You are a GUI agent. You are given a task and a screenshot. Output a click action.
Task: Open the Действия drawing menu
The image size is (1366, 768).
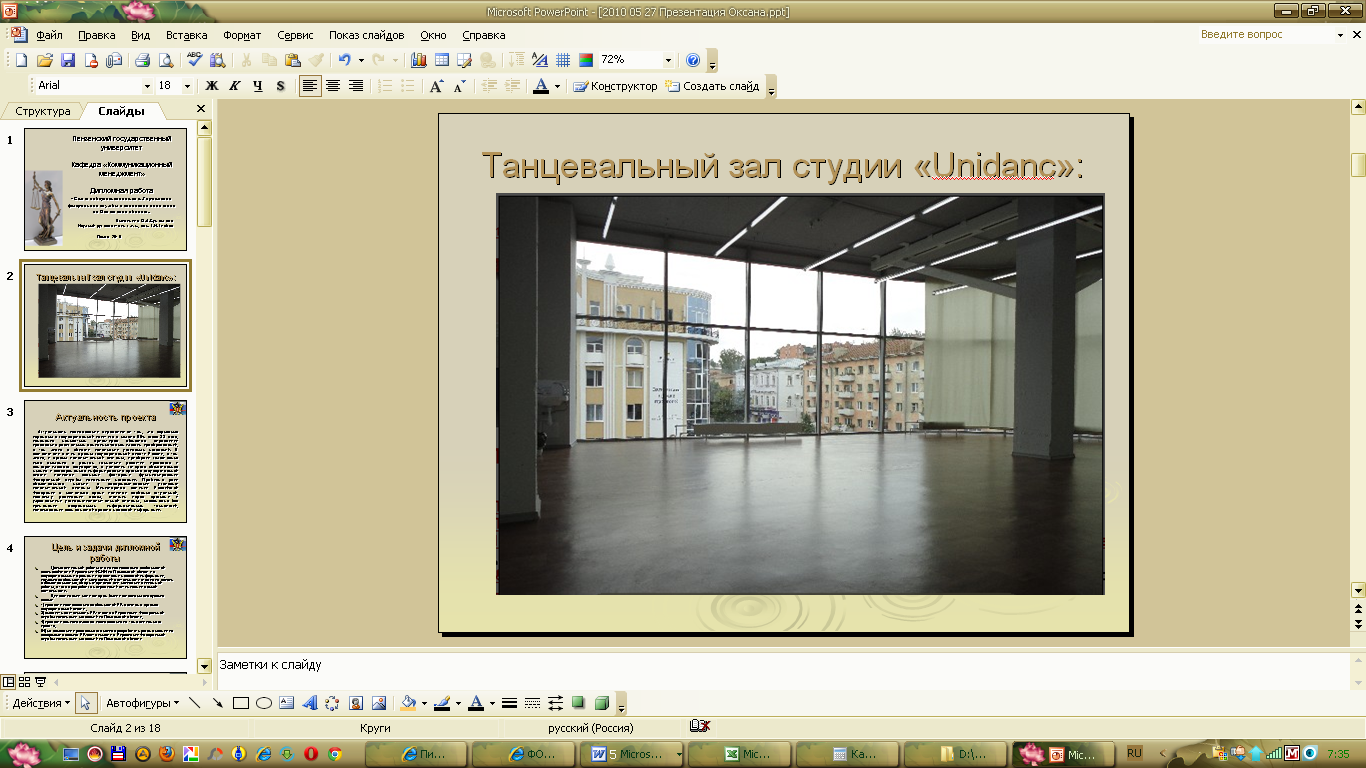pos(41,703)
